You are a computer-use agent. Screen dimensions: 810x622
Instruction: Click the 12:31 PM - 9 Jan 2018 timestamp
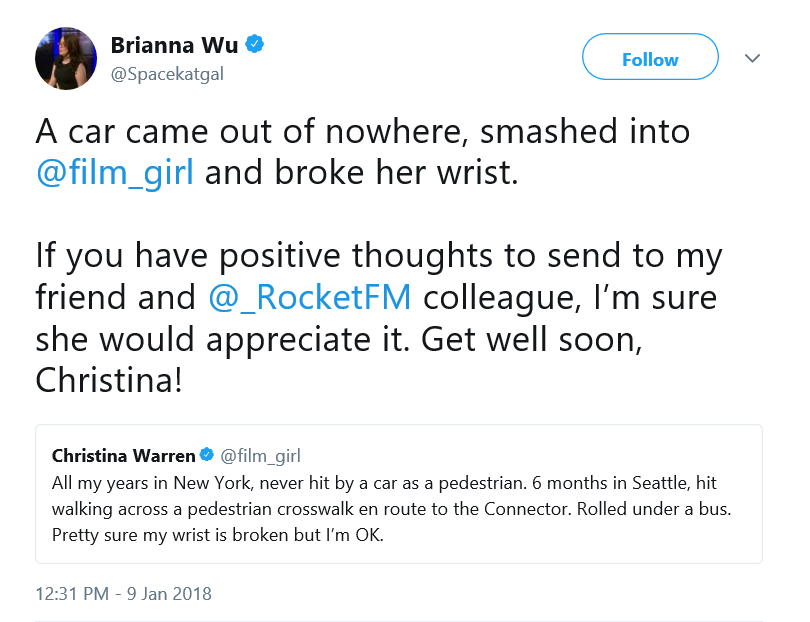(123, 594)
